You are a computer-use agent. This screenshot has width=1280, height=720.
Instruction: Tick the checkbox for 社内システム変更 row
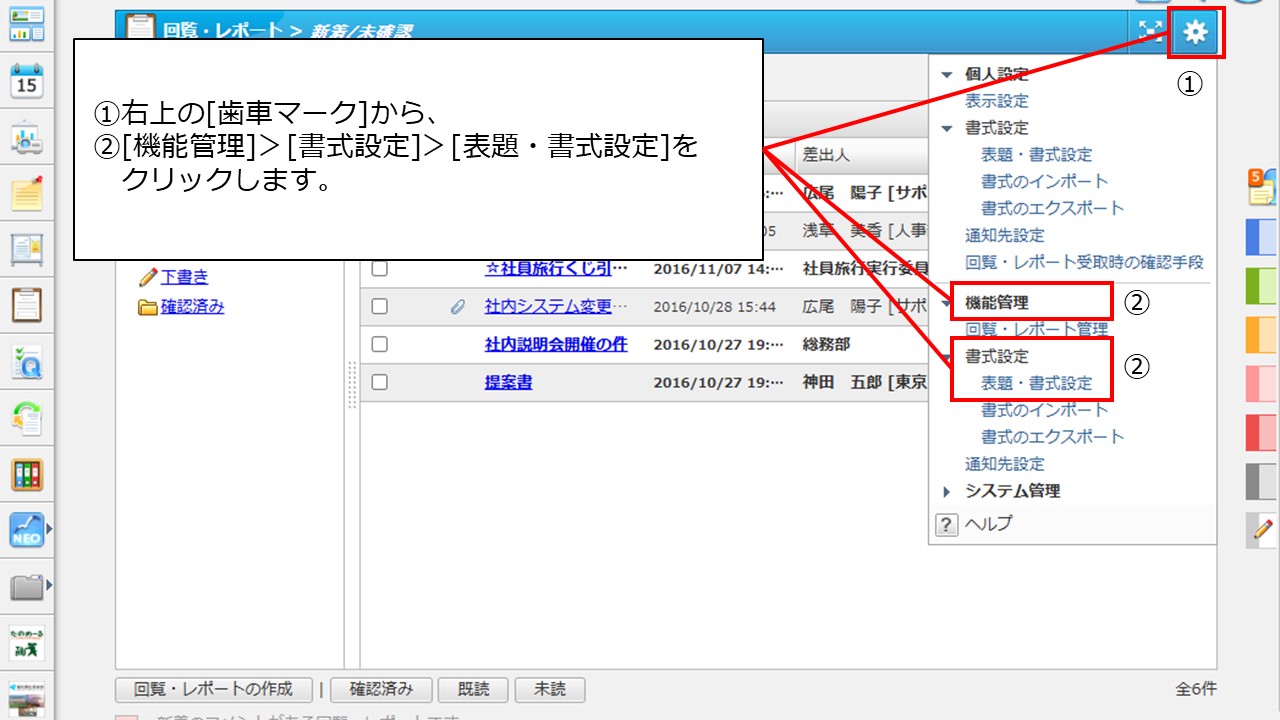tap(379, 307)
